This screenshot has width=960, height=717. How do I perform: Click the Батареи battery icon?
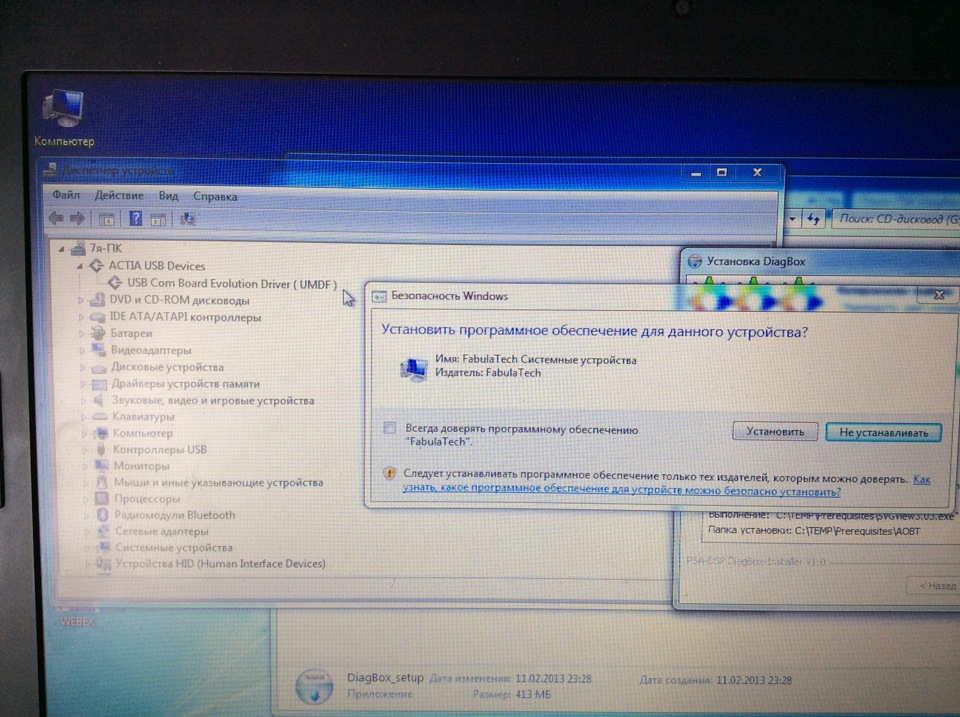click(x=97, y=333)
